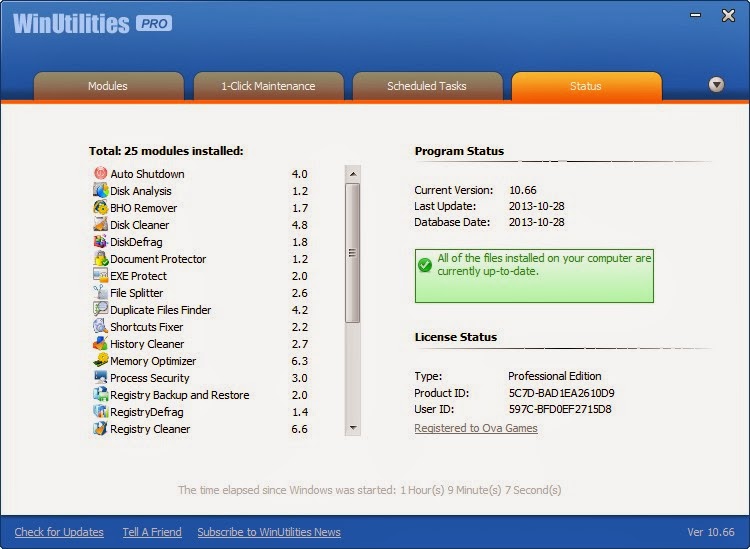Click the Process Security icon
The image size is (750, 549).
point(100,377)
